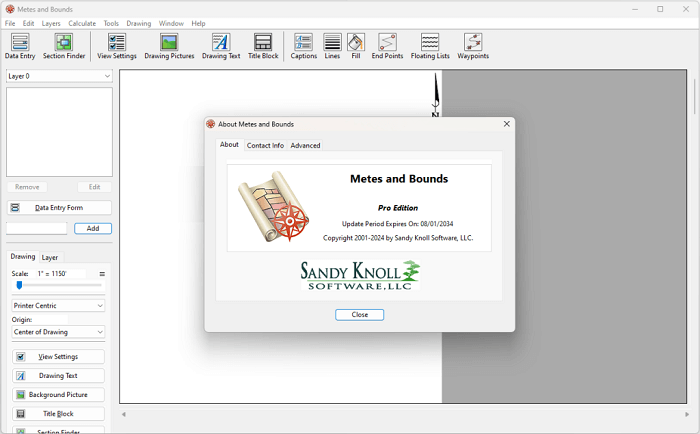Click the Sandy Knoll Software logo
The width and height of the screenshot is (700, 434).
tap(360, 275)
